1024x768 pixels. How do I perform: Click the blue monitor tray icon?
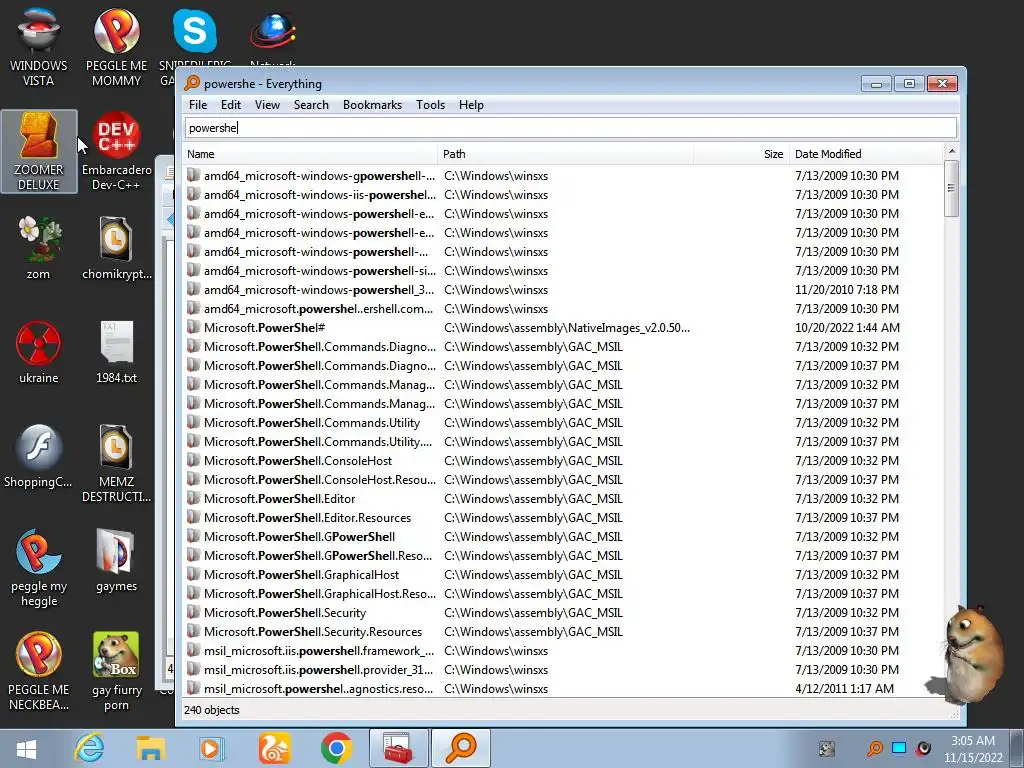click(899, 748)
